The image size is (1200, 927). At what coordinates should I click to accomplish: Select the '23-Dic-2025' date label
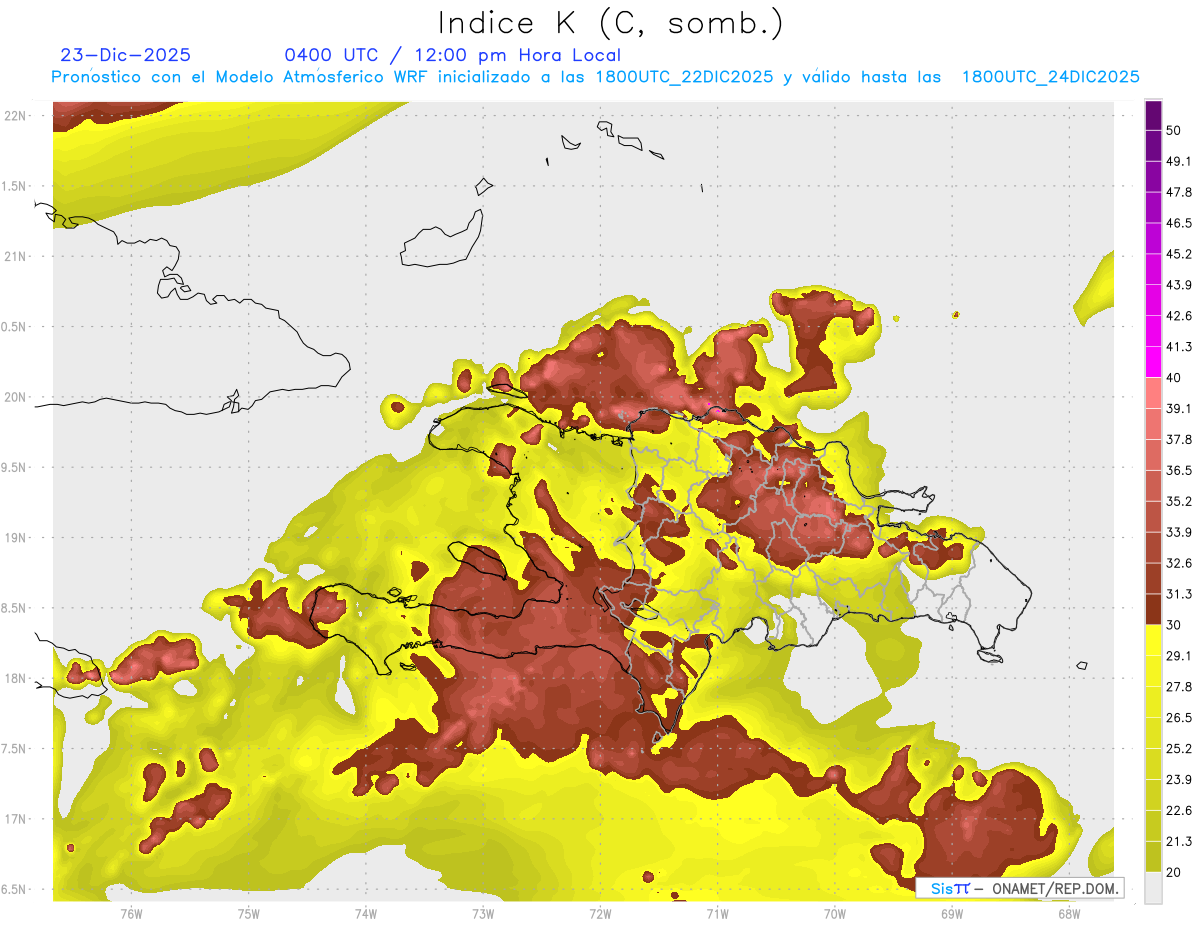click(126, 56)
